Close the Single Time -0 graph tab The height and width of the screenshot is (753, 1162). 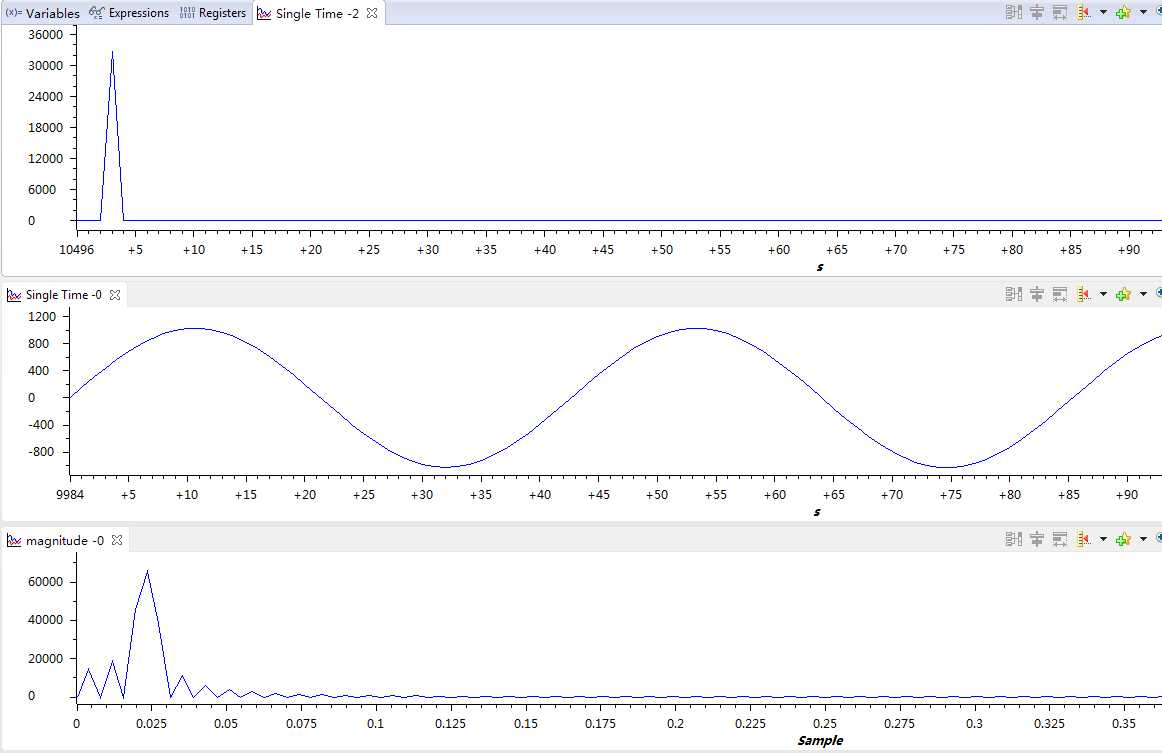pos(115,295)
